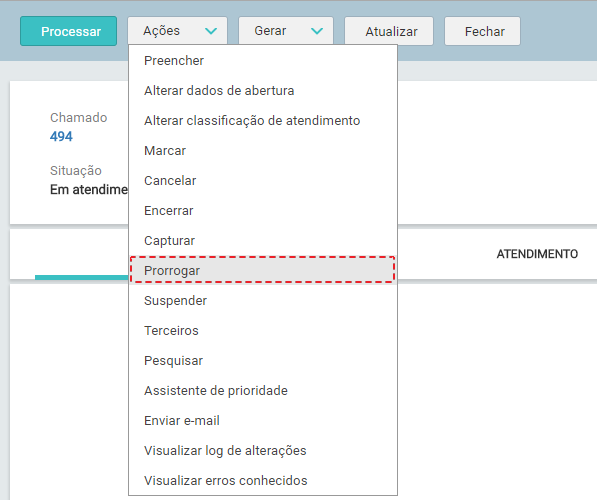Open Visualizar log de alterações
Image resolution: width=597 pixels, height=500 pixels.
click(263, 451)
